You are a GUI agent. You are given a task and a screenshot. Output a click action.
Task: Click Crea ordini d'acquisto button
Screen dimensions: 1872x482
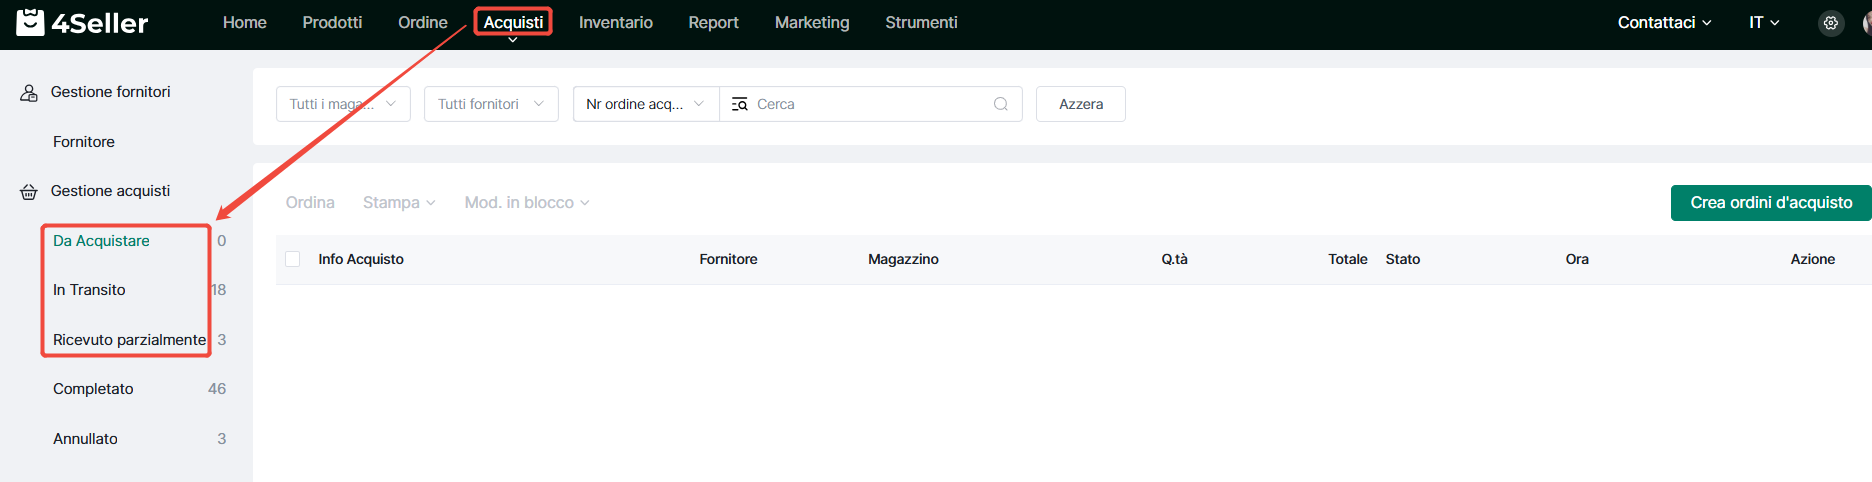1771,202
